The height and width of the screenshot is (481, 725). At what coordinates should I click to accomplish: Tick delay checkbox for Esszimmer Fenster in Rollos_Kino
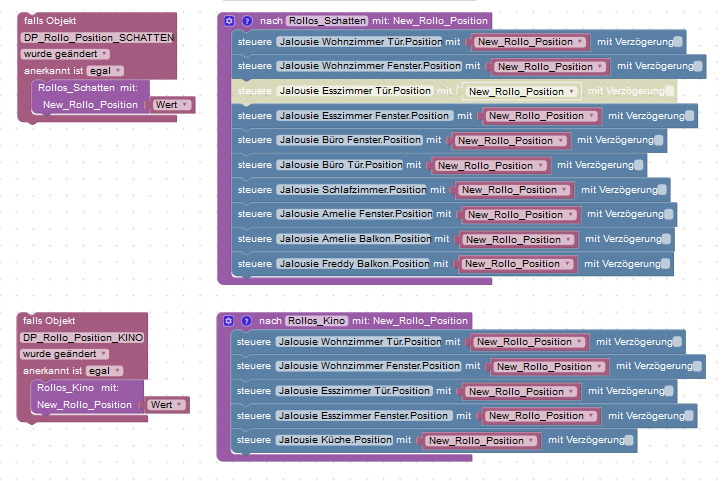point(689,416)
